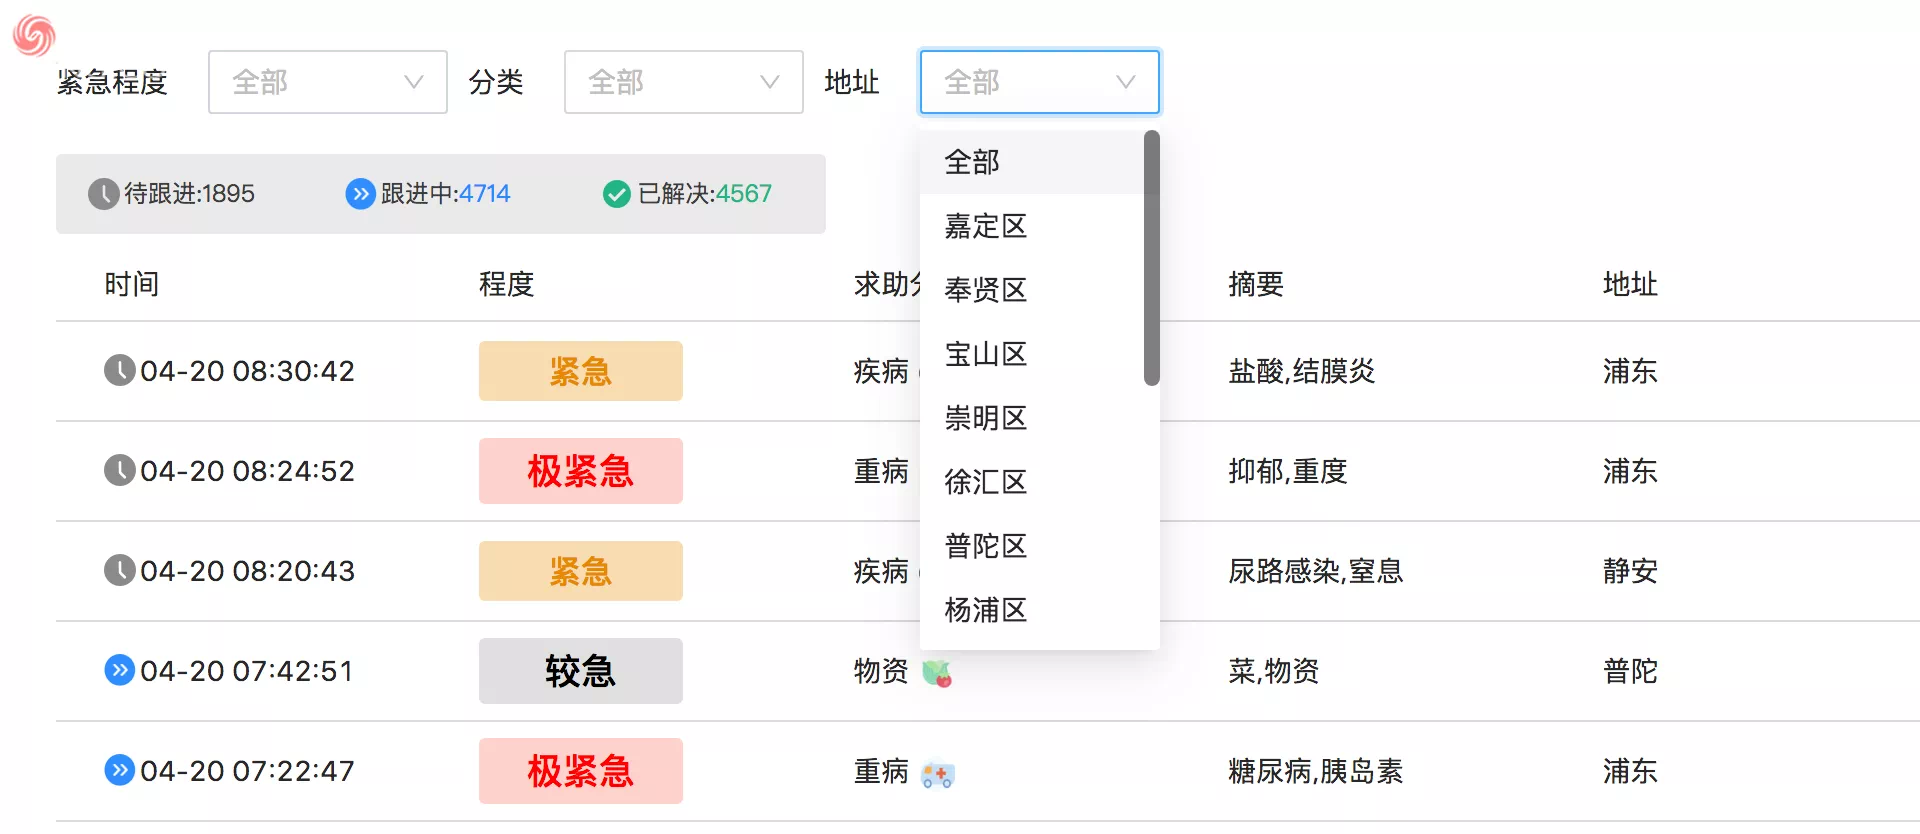Click the 极紧急 tag on row 07:22:47
The image size is (1920, 834).
click(x=581, y=771)
